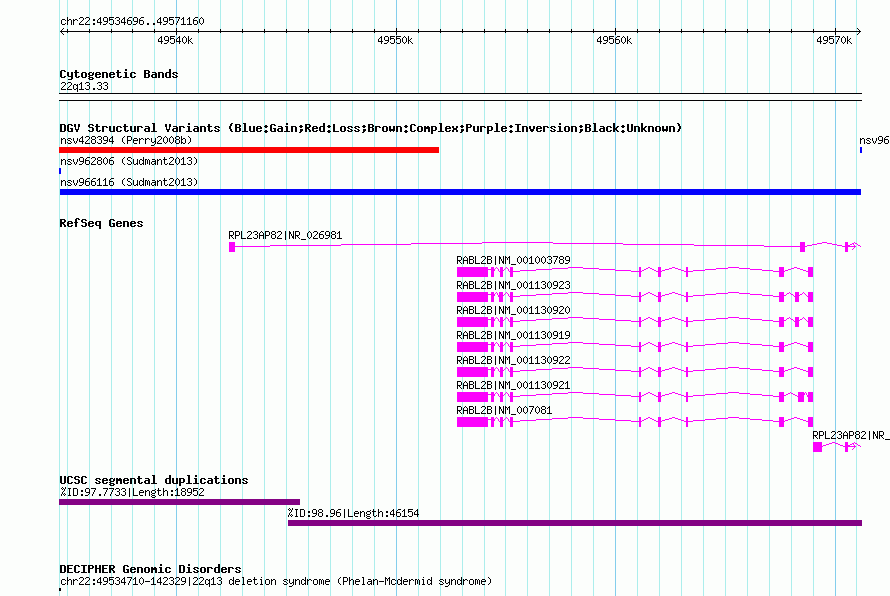Screen dimensions: 890x596
Task: Open the nsv428394 (Perry2008b) label
Action: [x=126, y=140]
